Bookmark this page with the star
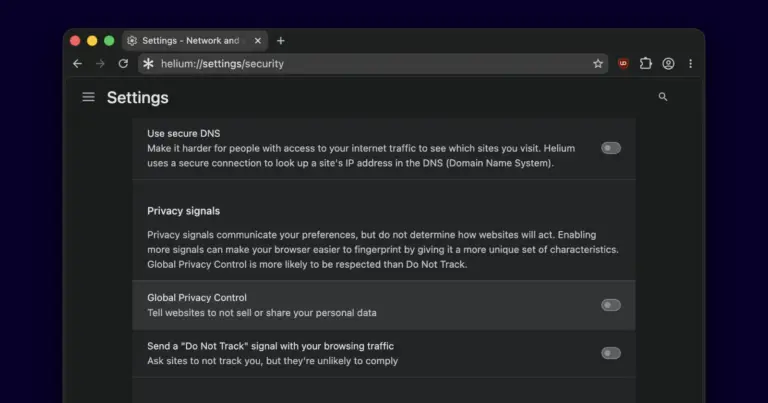Viewport: 768px width, 403px height. [598, 64]
